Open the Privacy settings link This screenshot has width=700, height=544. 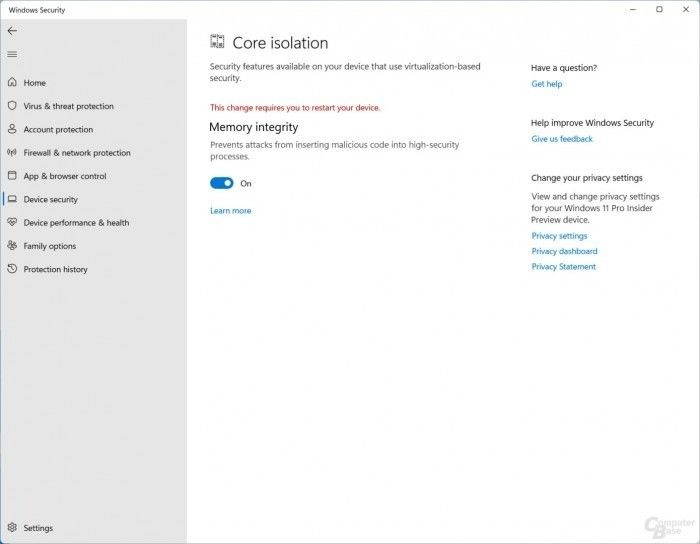click(559, 236)
